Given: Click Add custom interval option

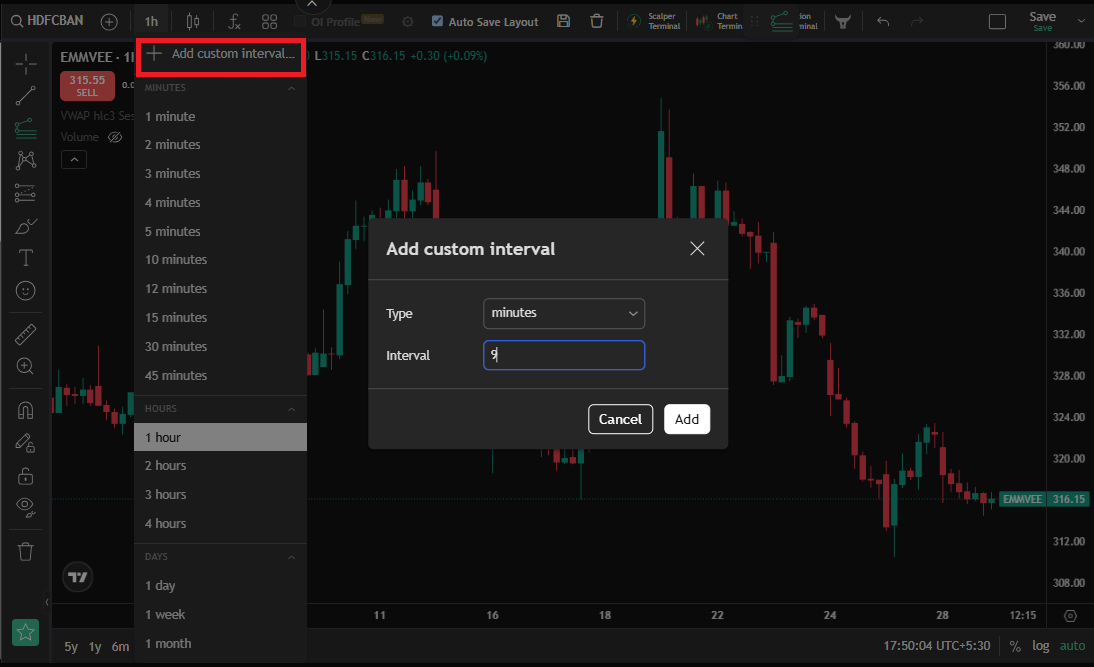Looking at the screenshot, I should click(220, 54).
